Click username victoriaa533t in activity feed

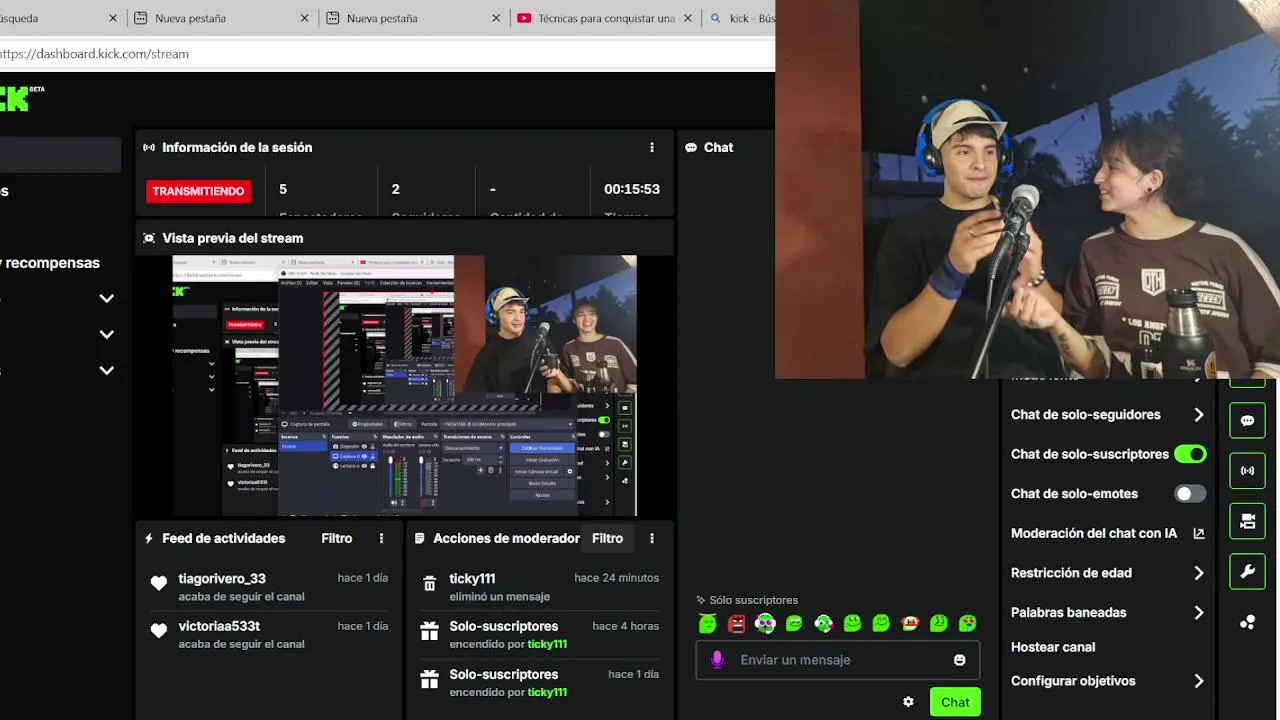coord(219,626)
